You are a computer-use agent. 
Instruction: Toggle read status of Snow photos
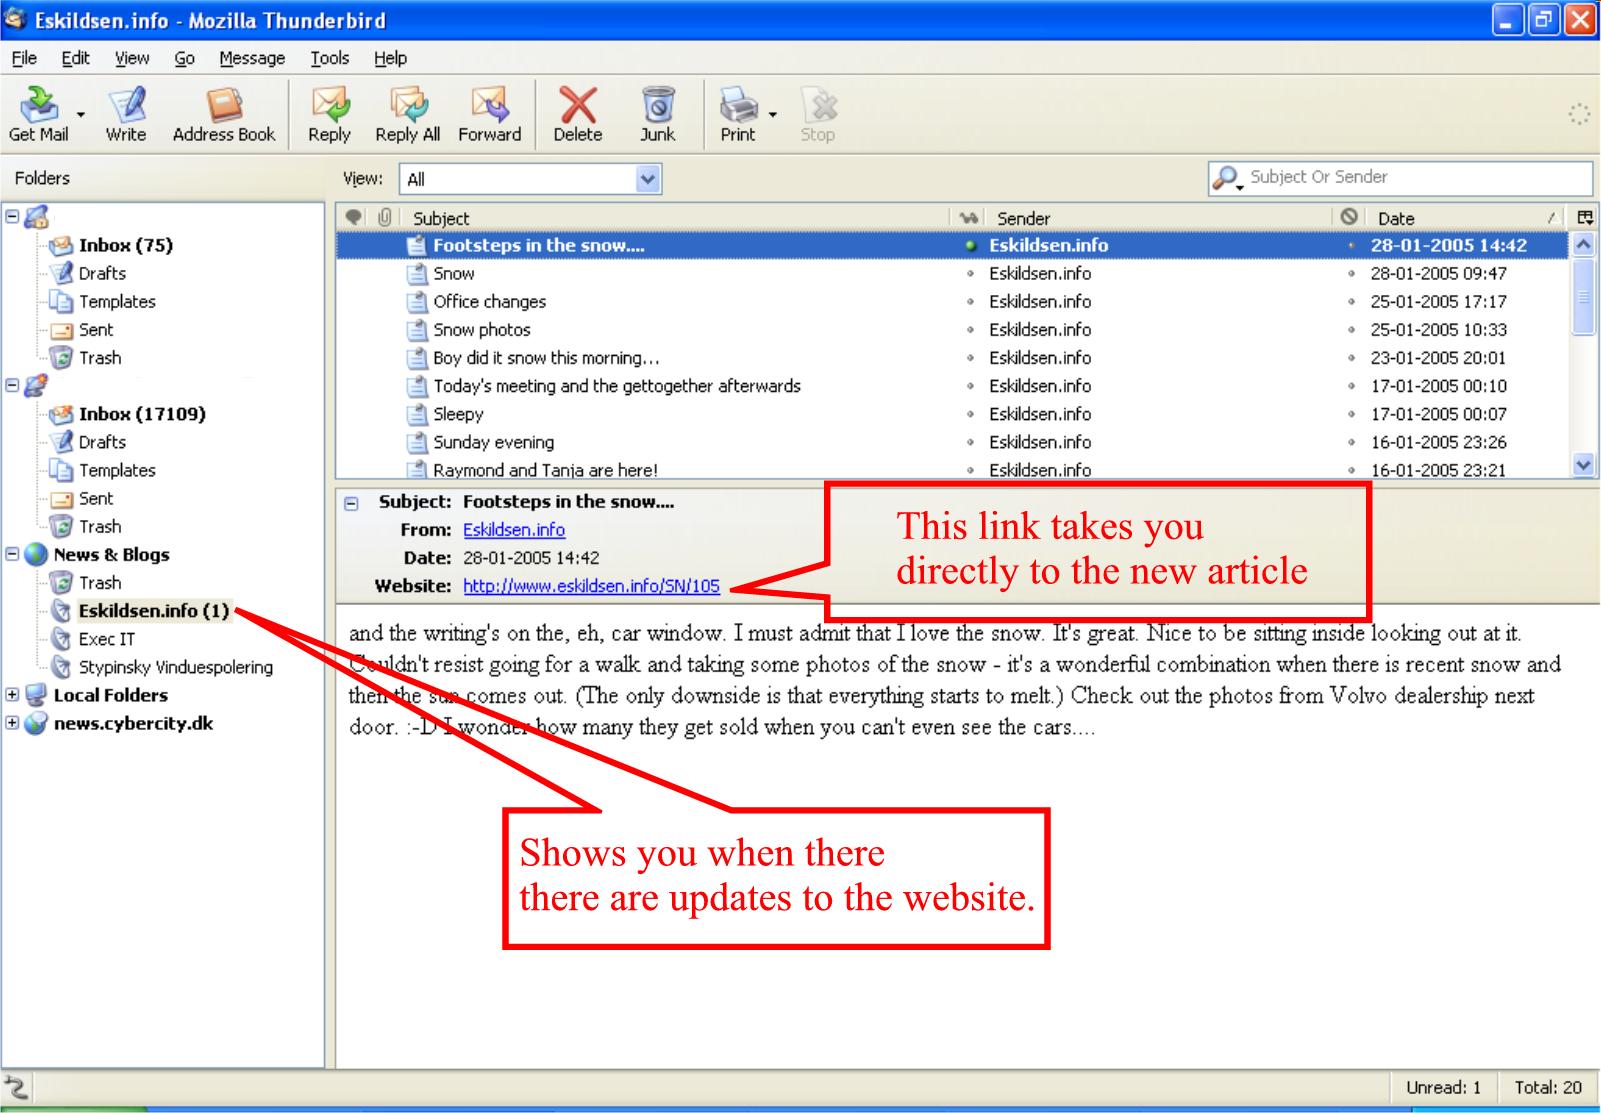tap(970, 329)
